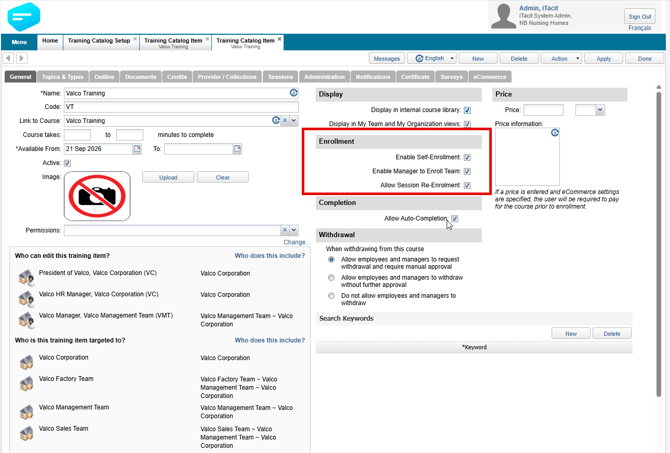Click the translate icon in the Name field
Viewport: 670px width, 453px height.
294,93
